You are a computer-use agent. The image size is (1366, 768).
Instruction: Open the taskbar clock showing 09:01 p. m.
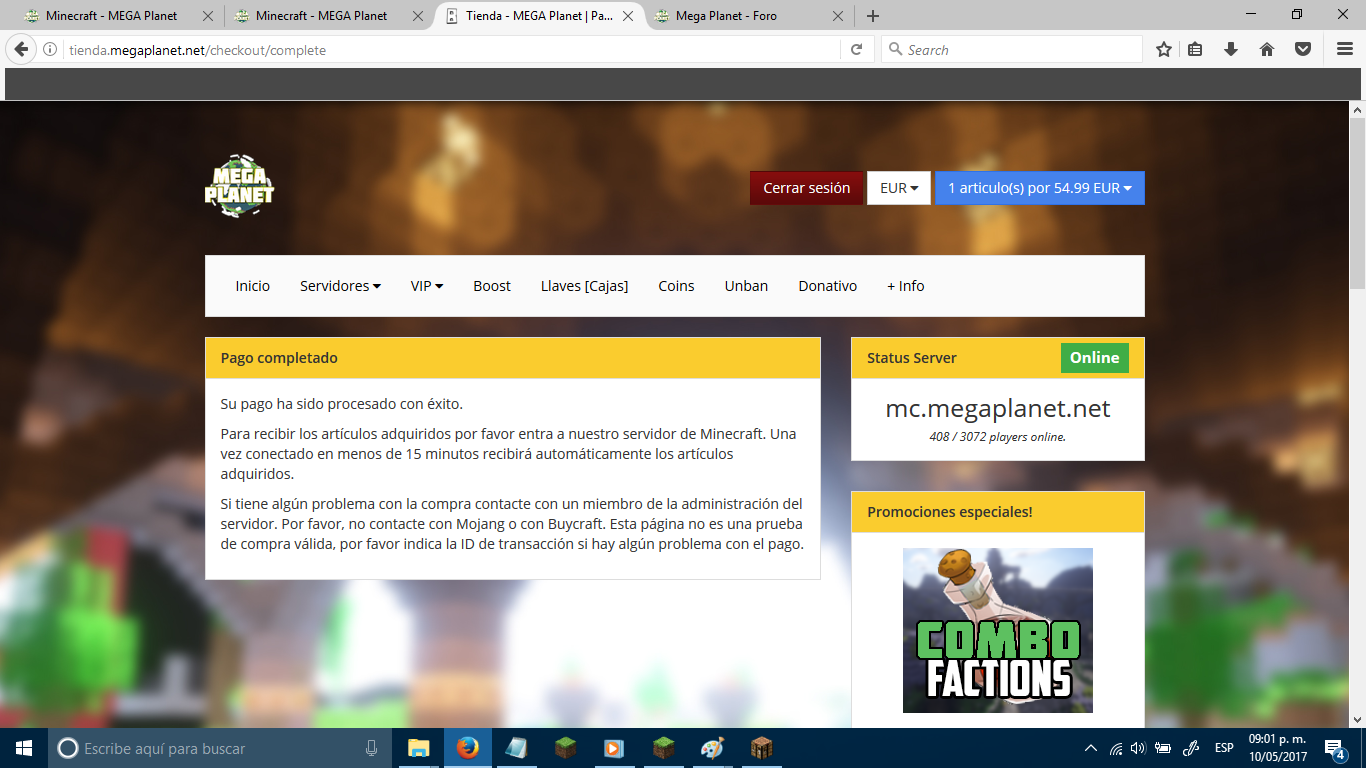coord(1278,748)
